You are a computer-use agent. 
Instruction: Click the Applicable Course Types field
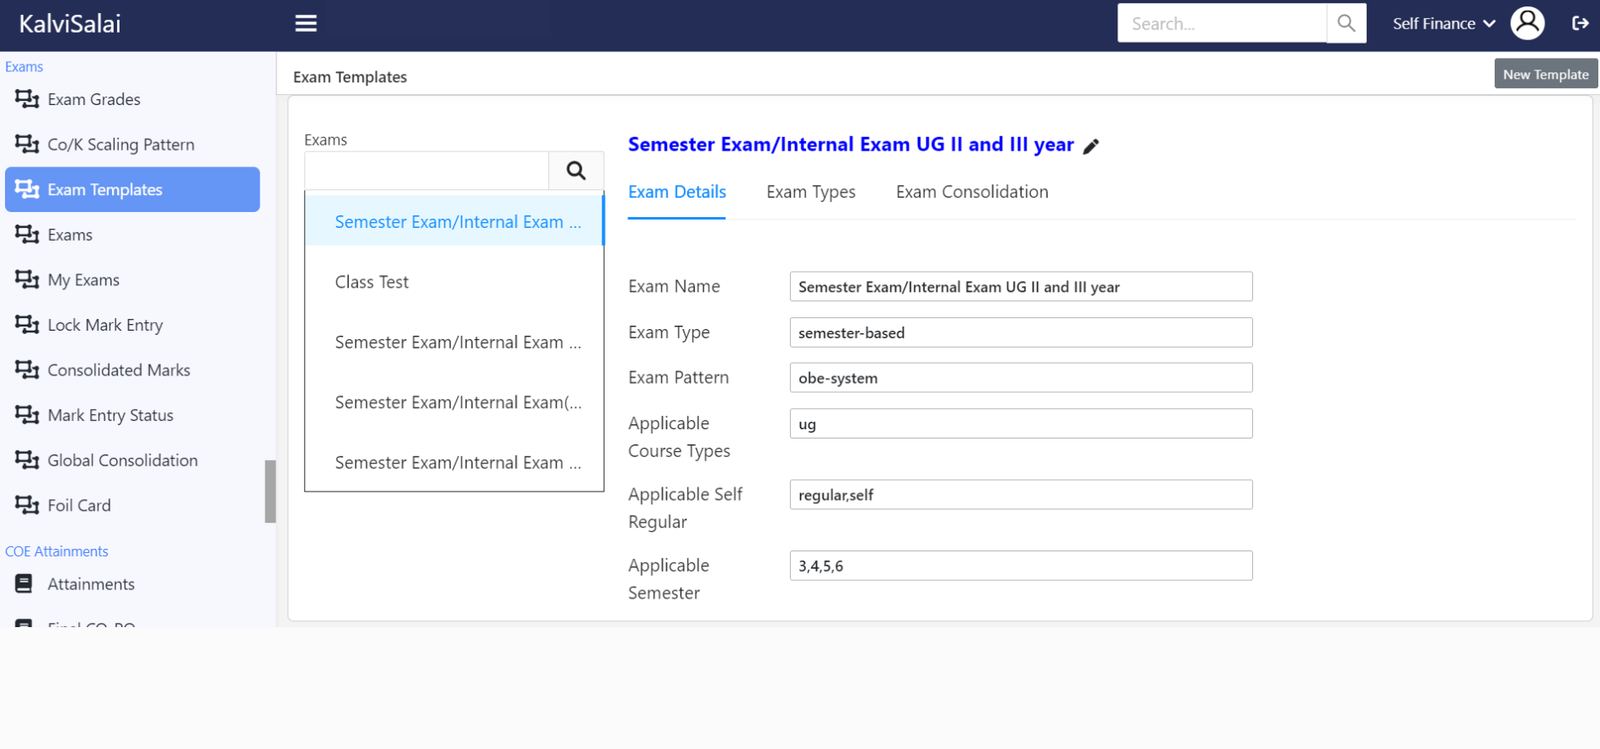point(1021,424)
